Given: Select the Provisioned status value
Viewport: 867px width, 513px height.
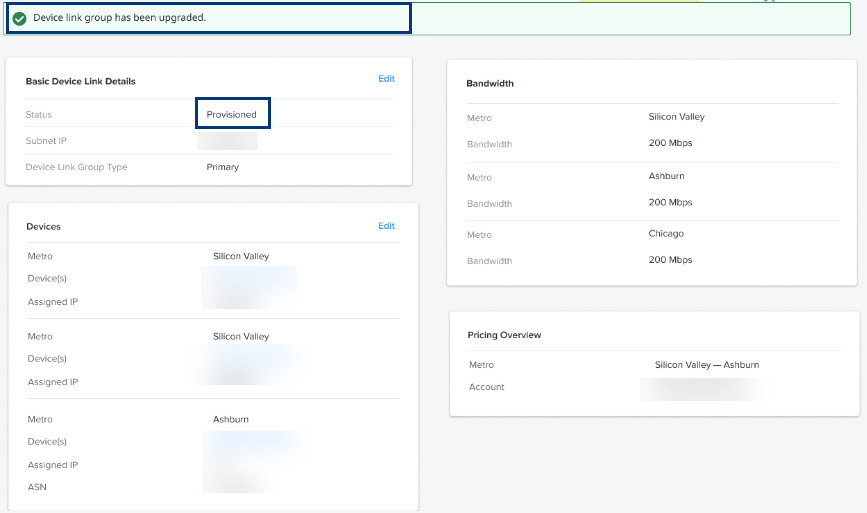Looking at the screenshot, I should [232, 115].
